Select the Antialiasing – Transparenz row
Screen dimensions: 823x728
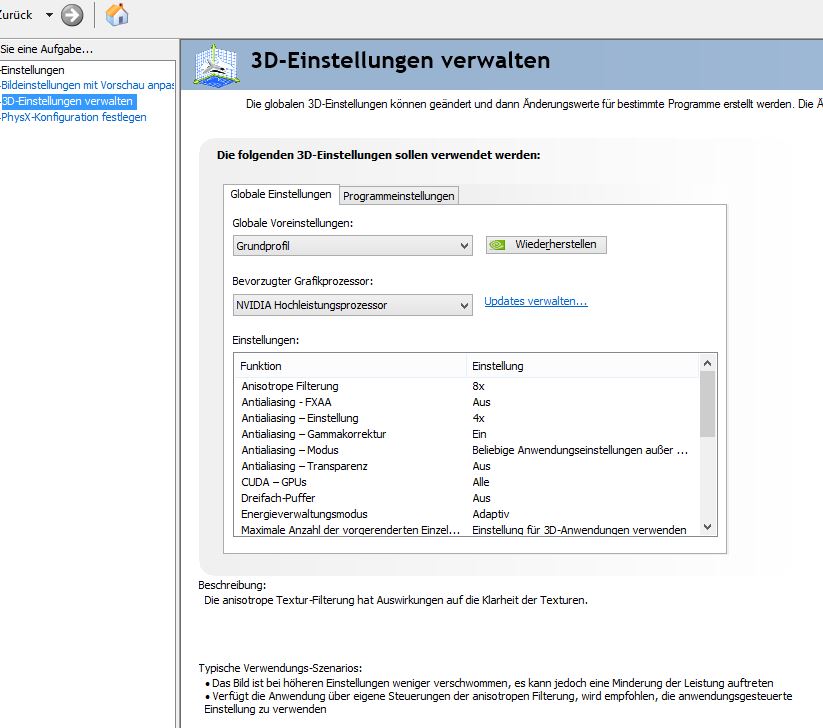click(x=466, y=466)
